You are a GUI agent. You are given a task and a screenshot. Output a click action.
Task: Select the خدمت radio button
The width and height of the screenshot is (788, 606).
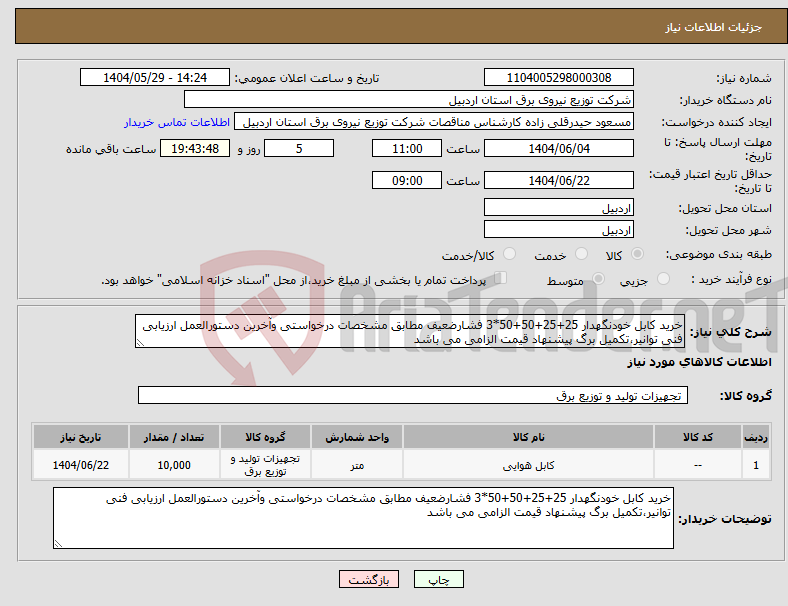pos(581,254)
